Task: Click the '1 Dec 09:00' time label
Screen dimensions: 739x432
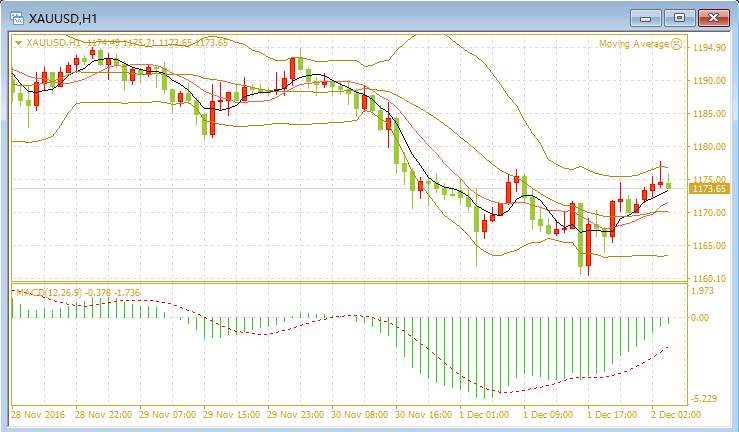Action: pos(548,415)
